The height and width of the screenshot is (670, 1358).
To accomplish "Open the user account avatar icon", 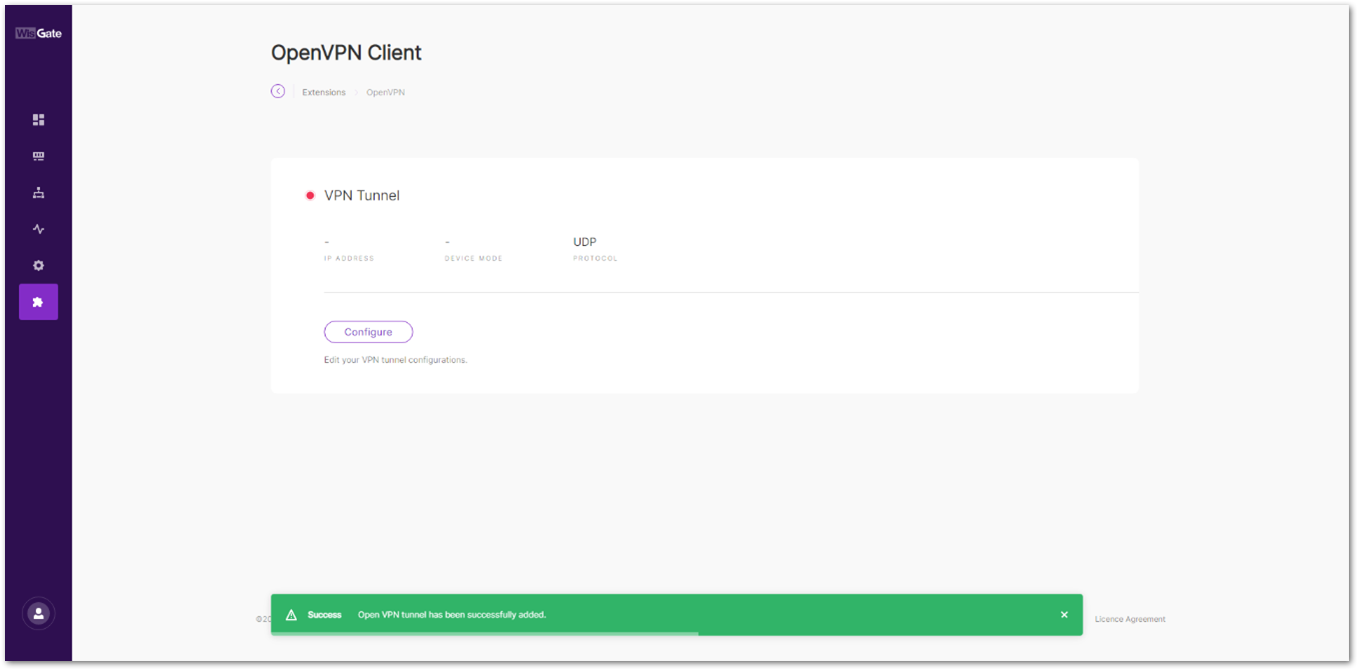I will click(x=38, y=613).
